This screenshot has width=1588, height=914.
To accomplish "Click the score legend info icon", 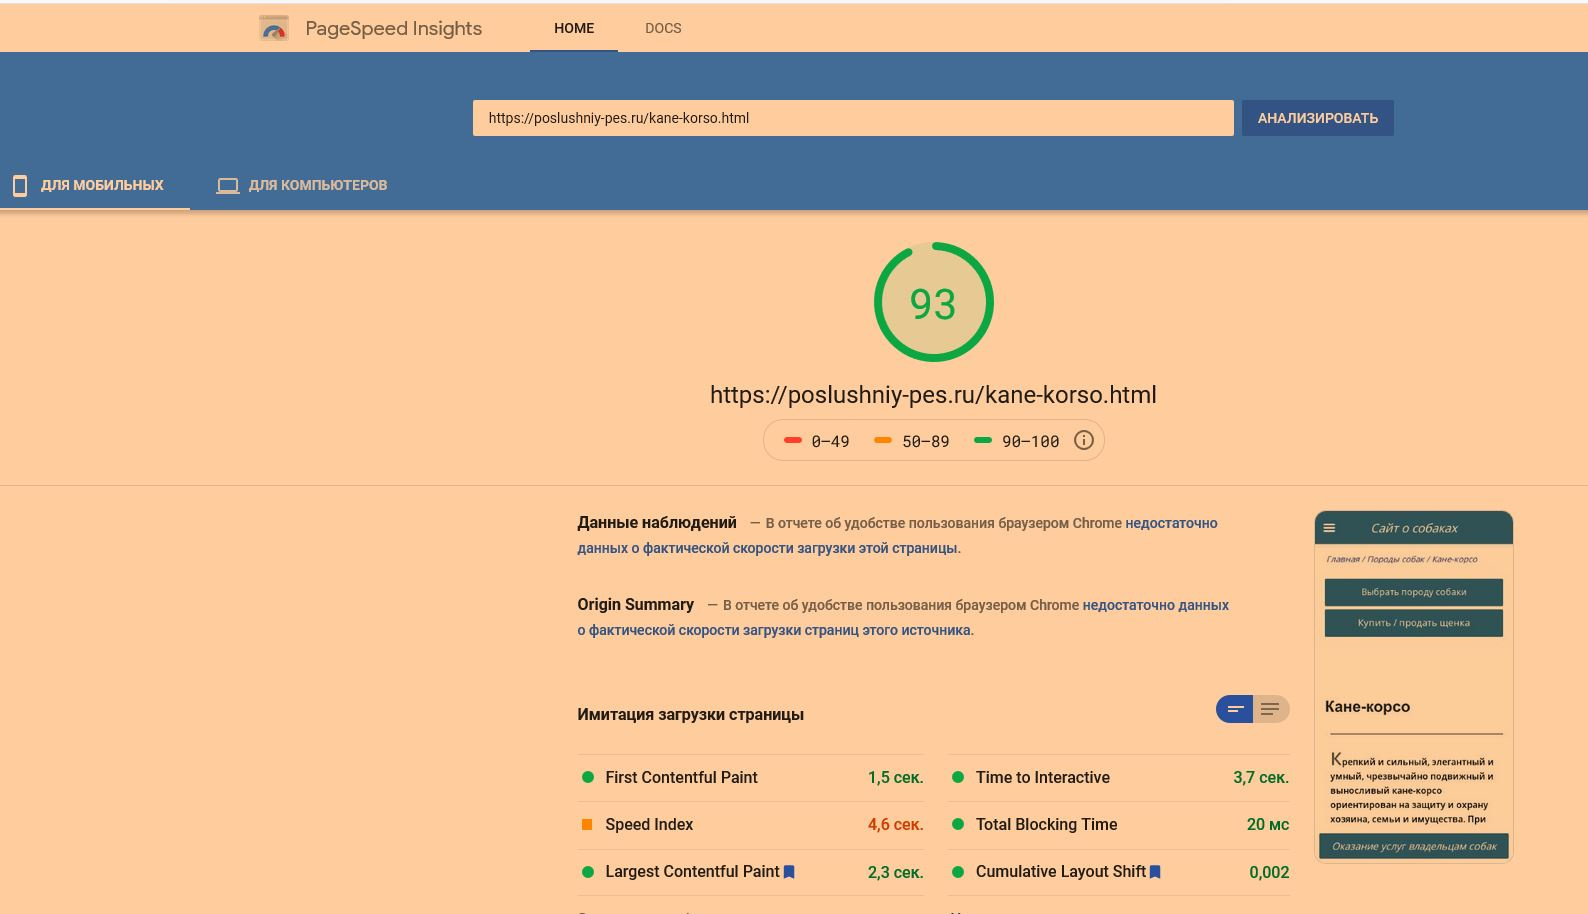I will point(1083,441).
